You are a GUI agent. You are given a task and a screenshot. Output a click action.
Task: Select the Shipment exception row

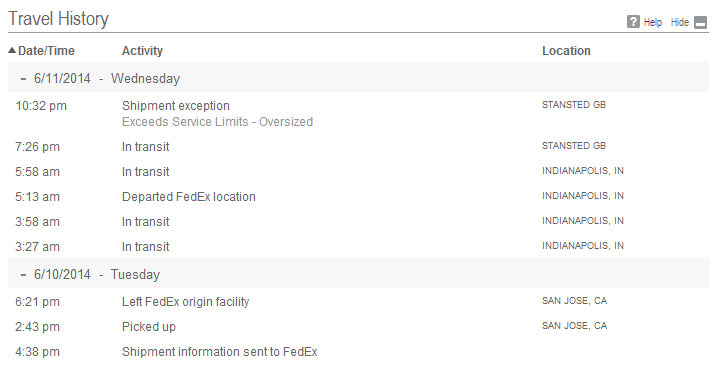358,113
